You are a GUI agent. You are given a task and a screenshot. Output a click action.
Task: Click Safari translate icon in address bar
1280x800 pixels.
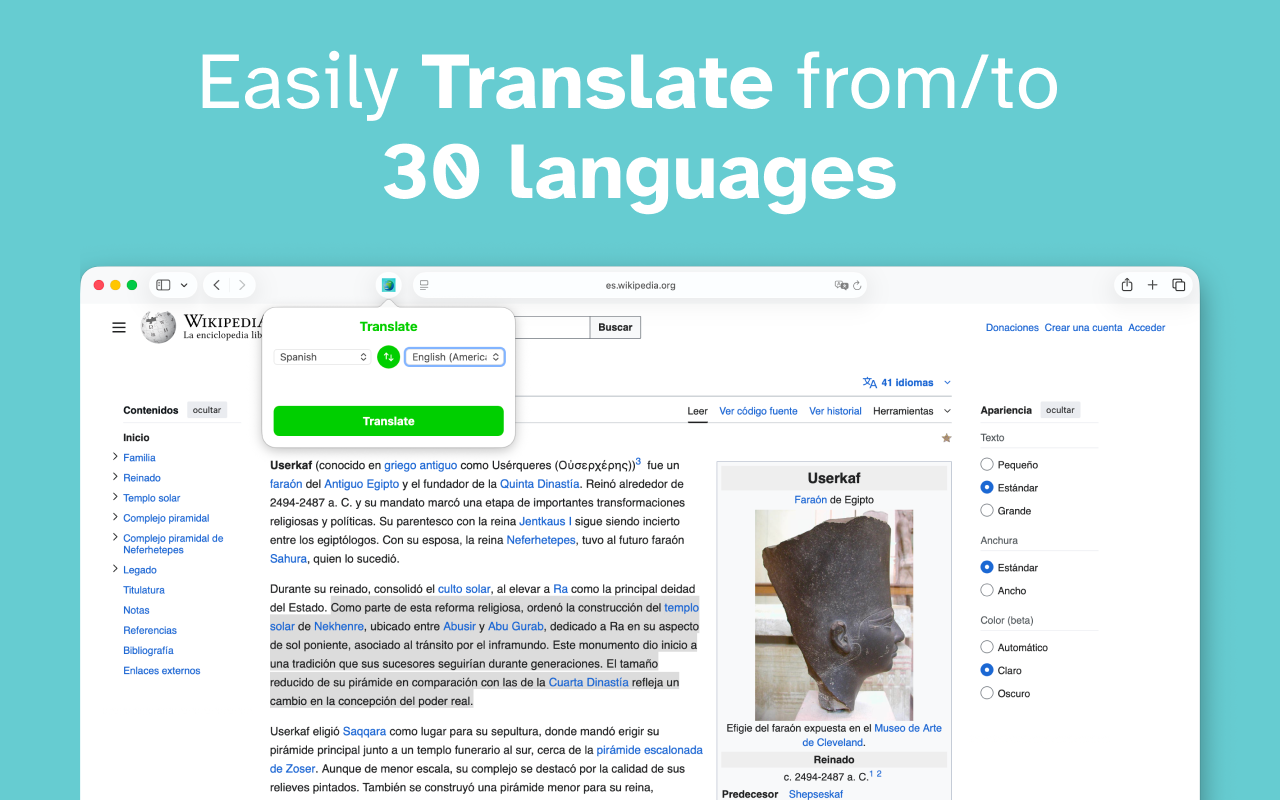pos(842,285)
